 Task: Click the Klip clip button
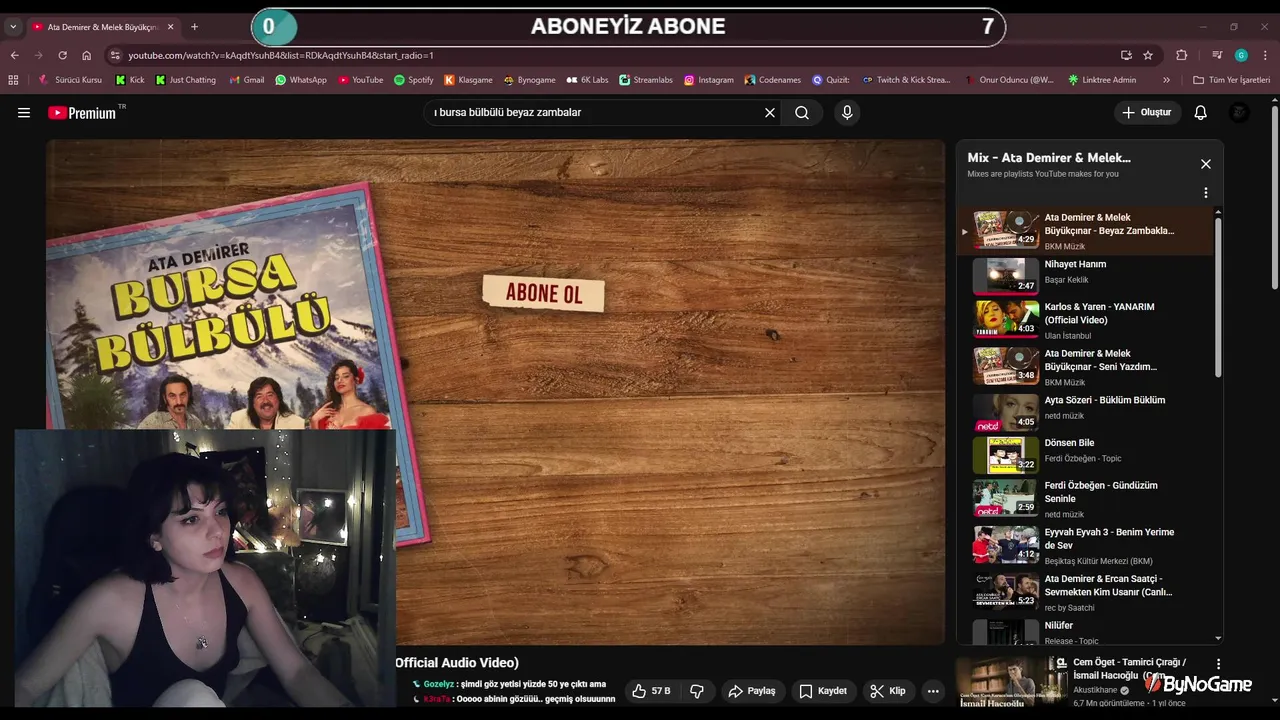pos(888,691)
